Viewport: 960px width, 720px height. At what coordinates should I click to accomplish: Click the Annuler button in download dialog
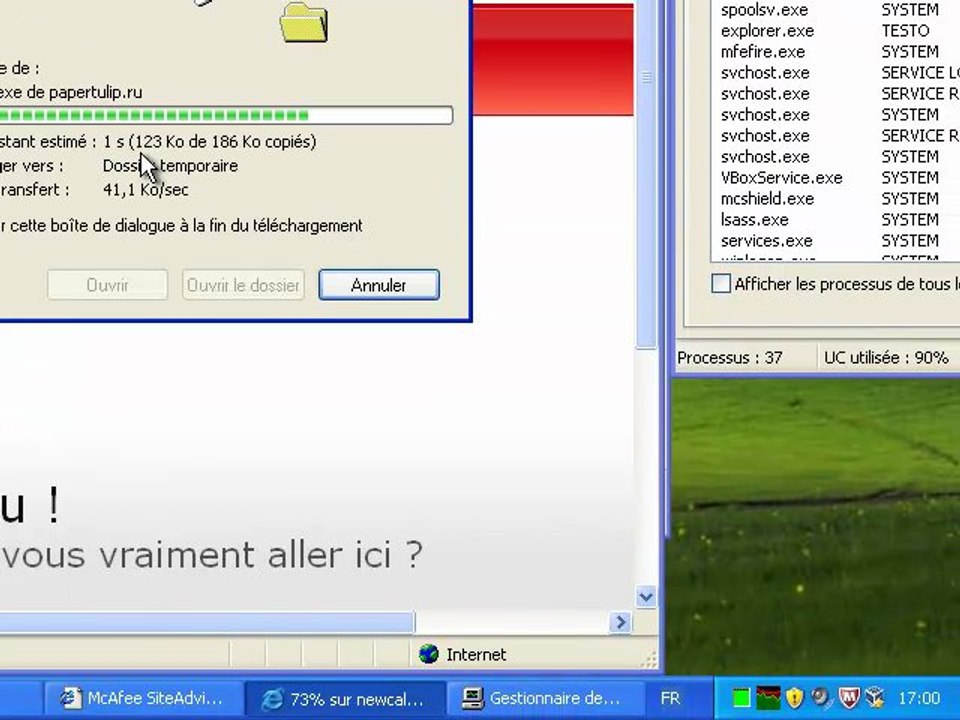pyautogui.click(x=379, y=285)
